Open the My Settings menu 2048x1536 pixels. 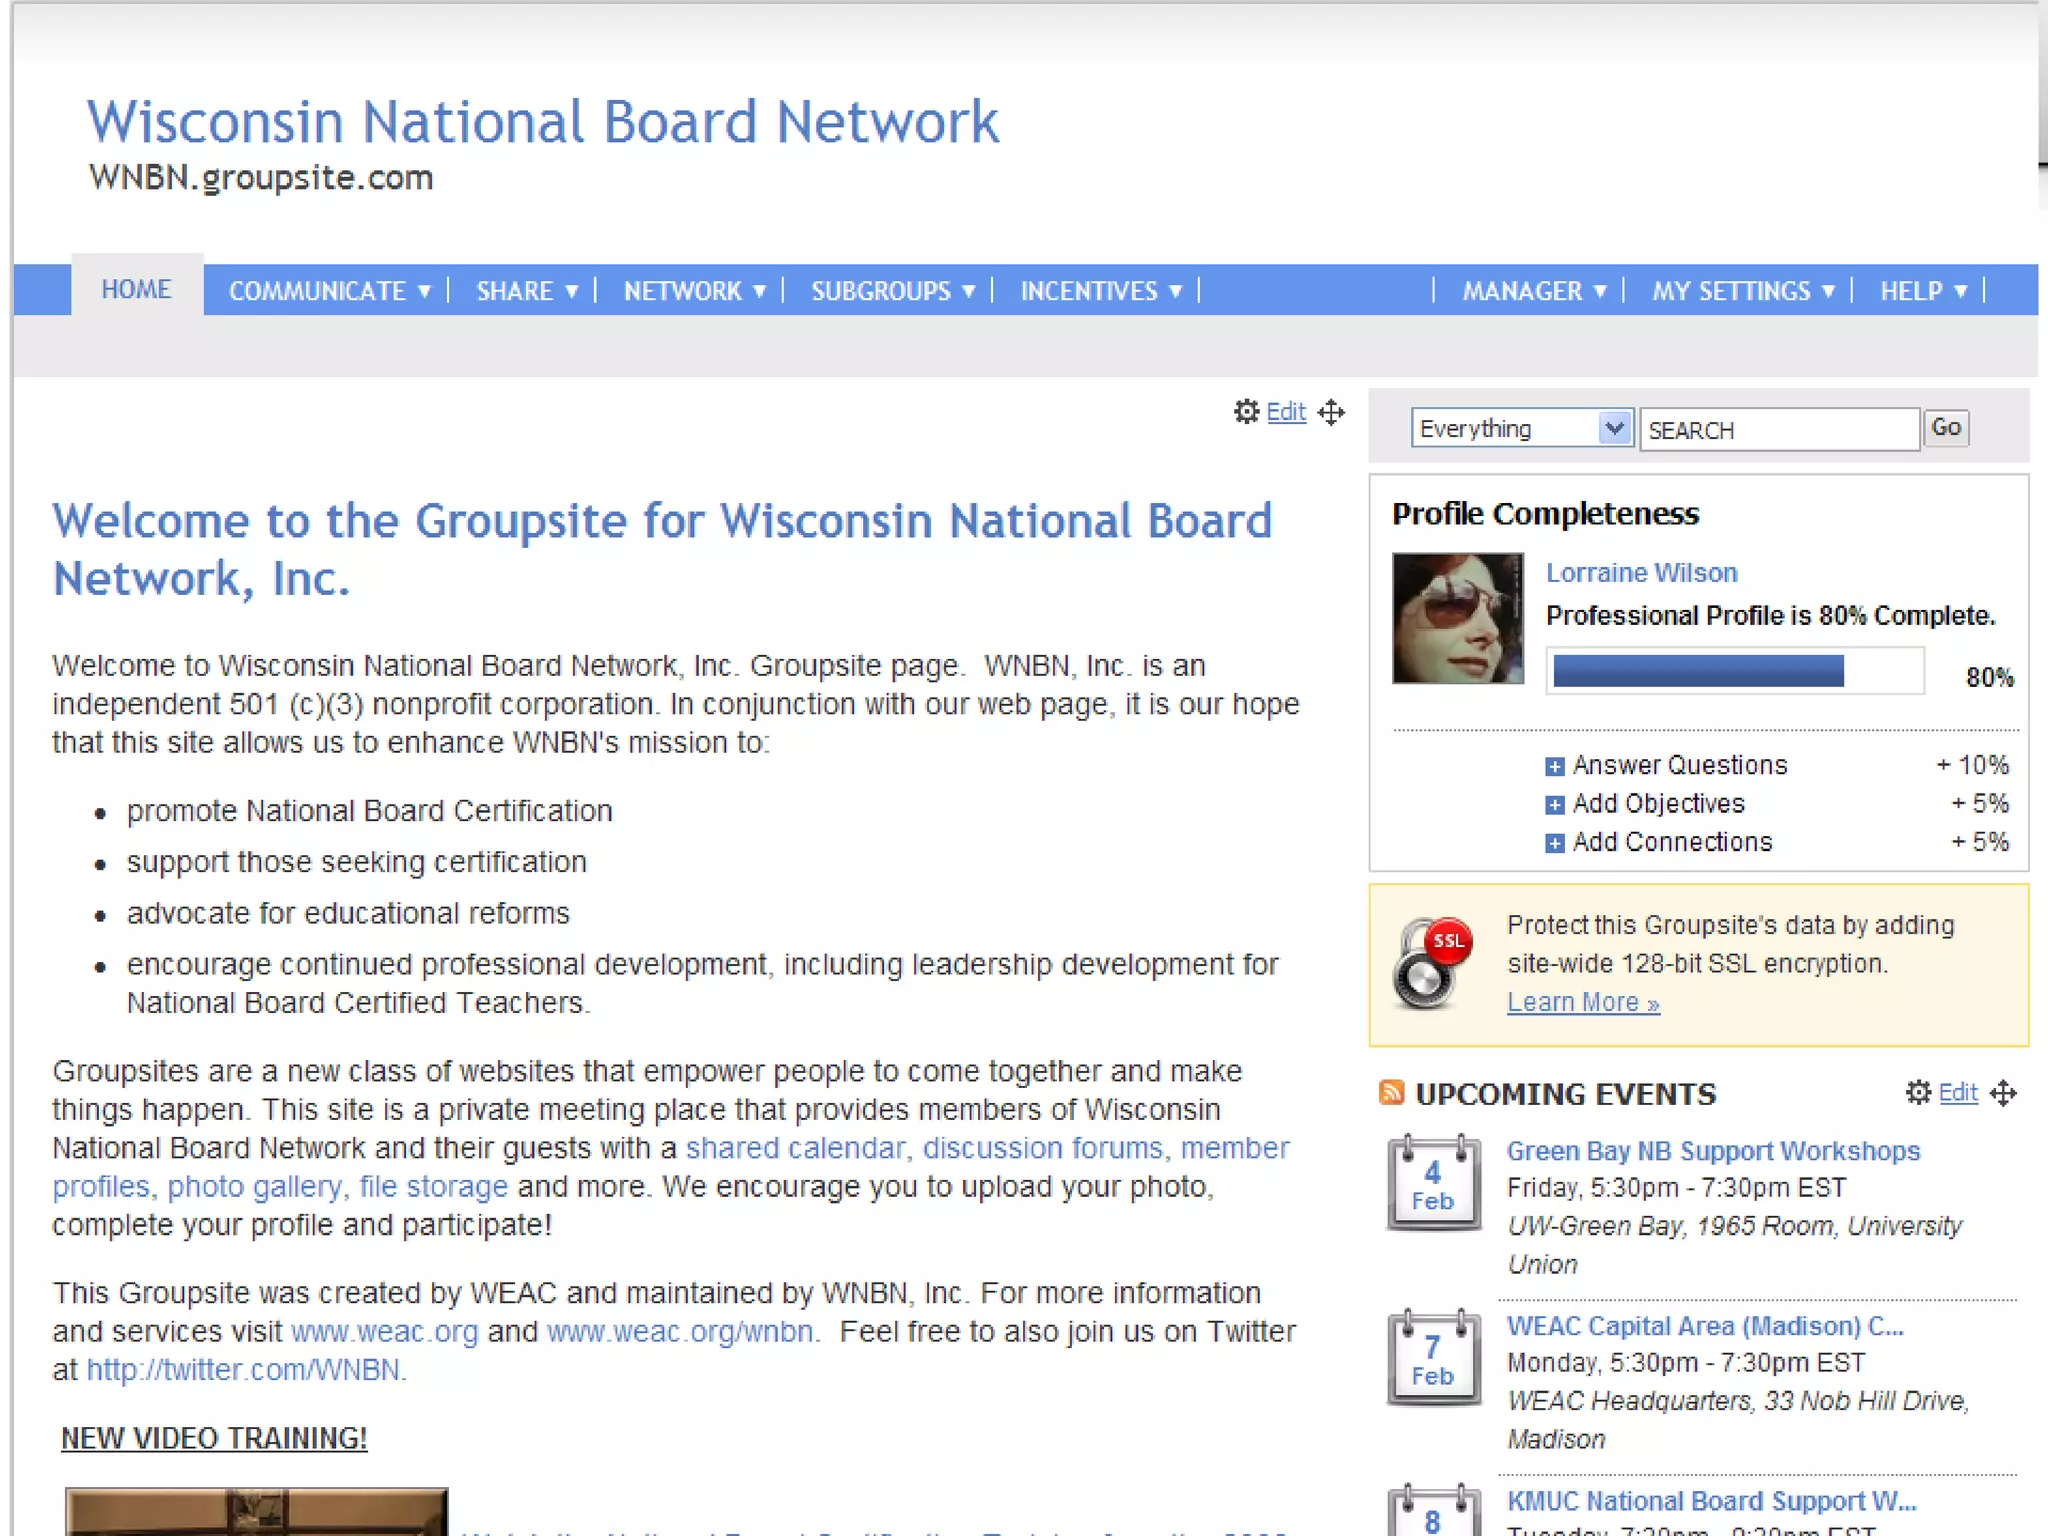[1743, 291]
